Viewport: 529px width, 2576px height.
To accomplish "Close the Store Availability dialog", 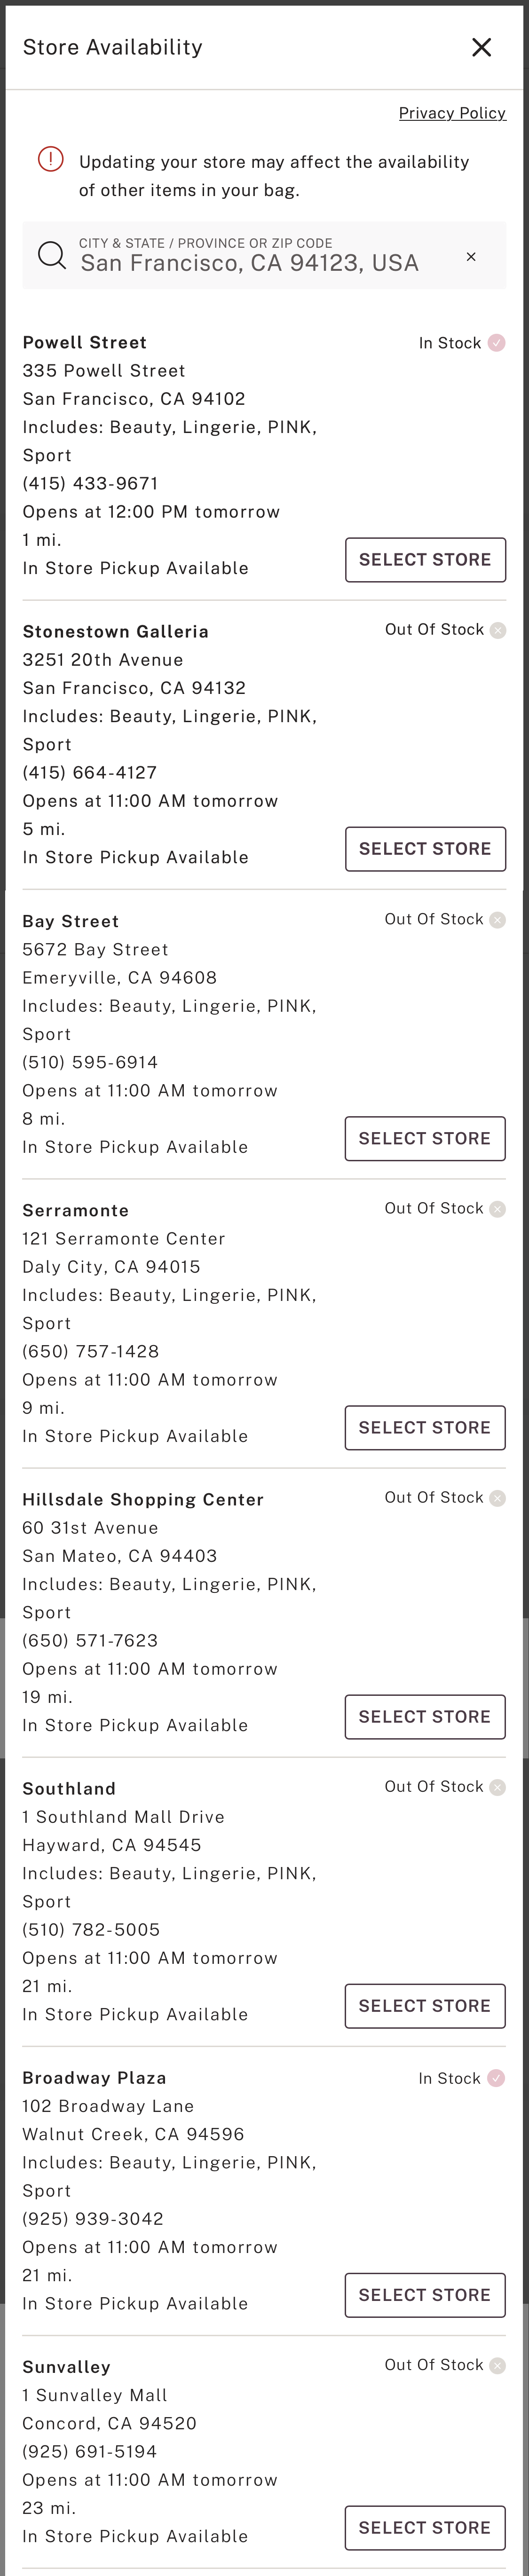I will coord(481,47).
